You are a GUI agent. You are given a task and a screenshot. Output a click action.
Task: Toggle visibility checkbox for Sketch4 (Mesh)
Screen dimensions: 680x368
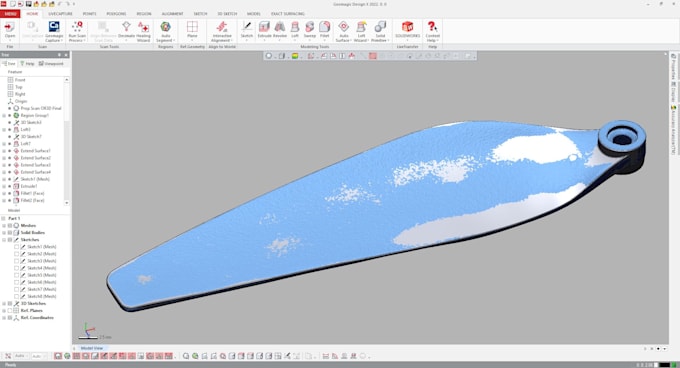(16, 268)
